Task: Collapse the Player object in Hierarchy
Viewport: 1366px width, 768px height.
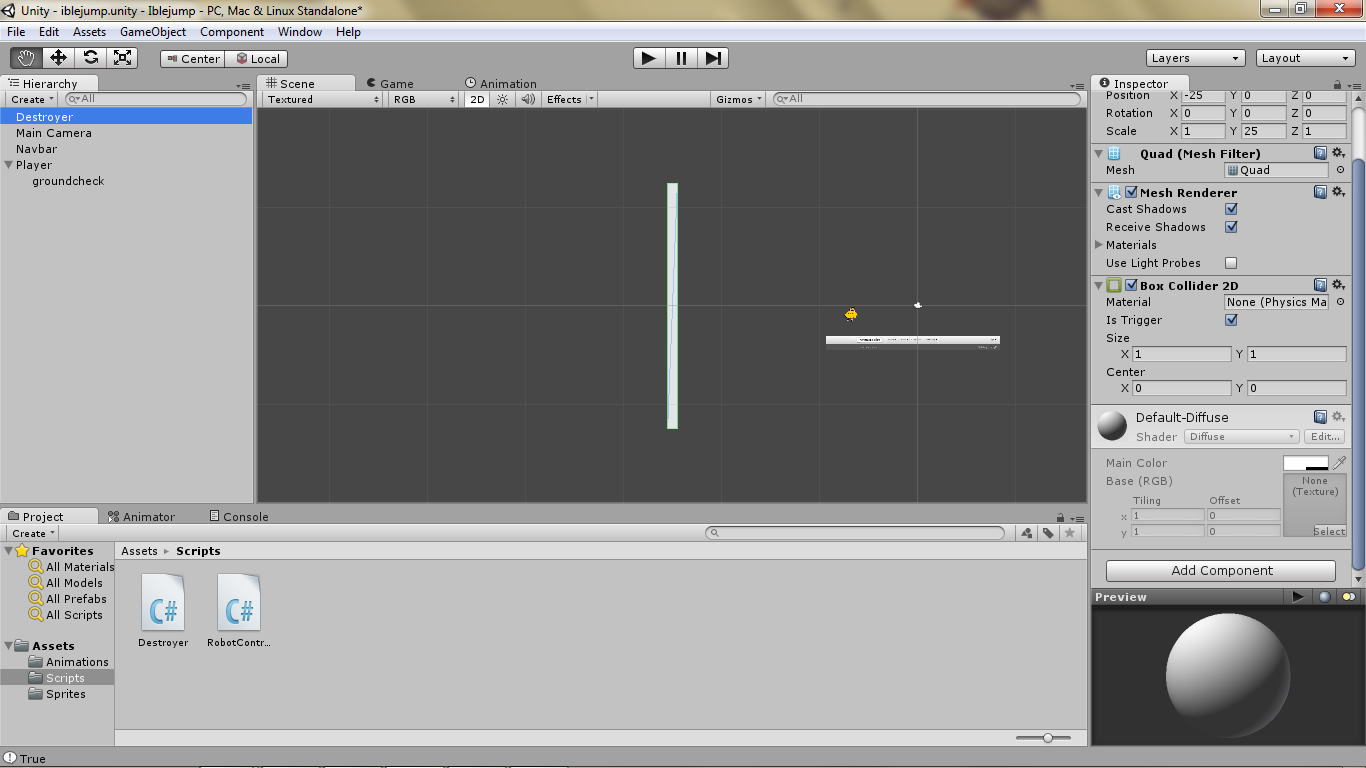Action: [9, 165]
